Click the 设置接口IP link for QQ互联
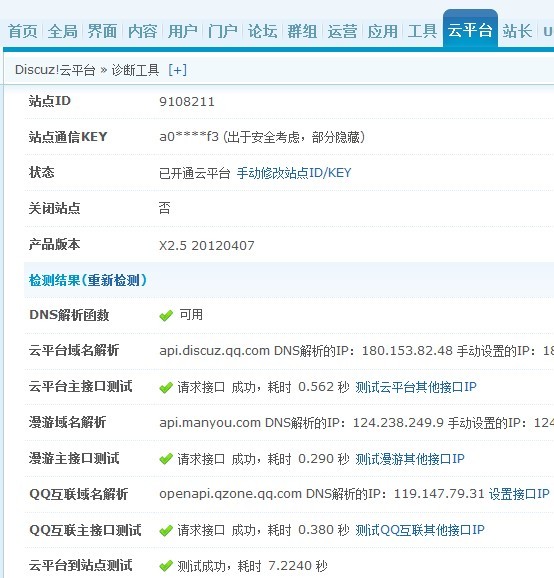This screenshot has width=554, height=578. click(x=519, y=494)
